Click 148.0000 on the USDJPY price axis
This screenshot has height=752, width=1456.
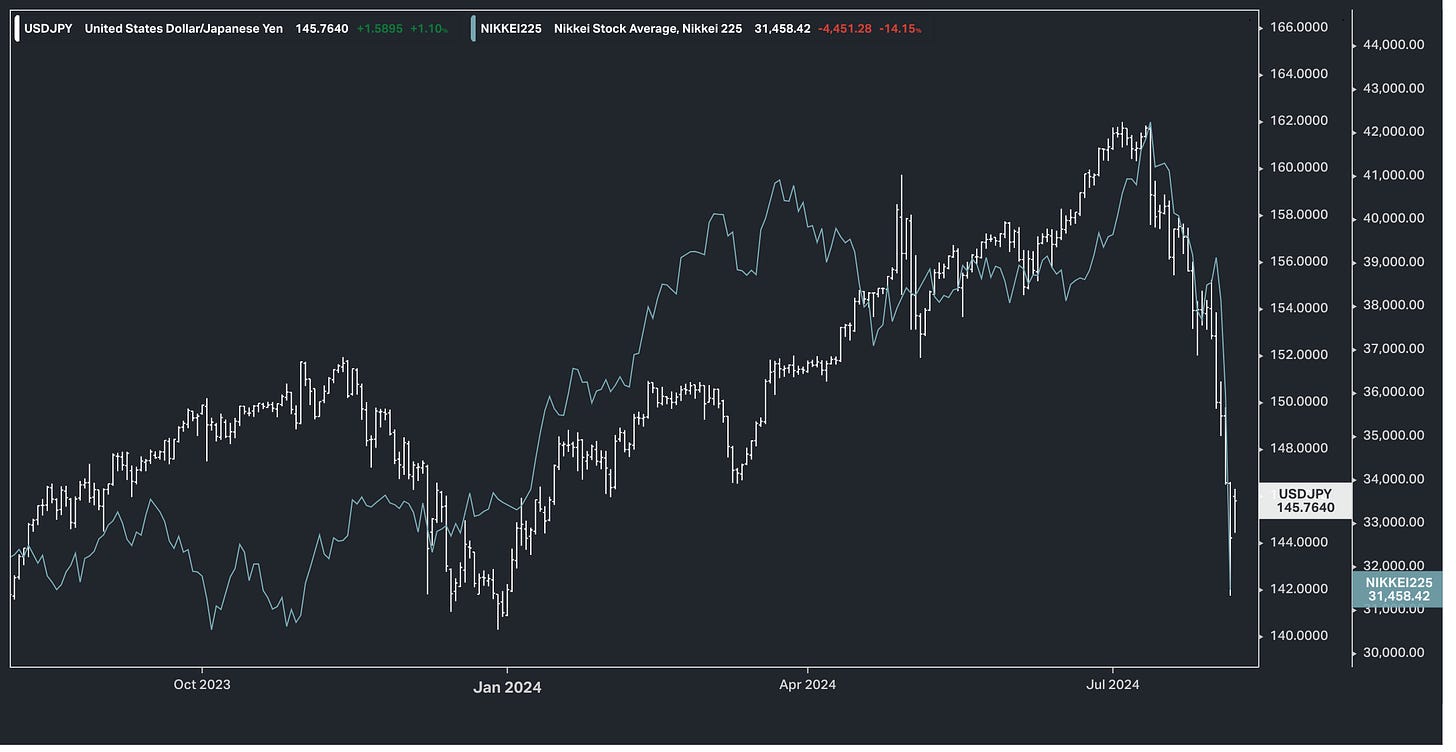coord(1299,448)
